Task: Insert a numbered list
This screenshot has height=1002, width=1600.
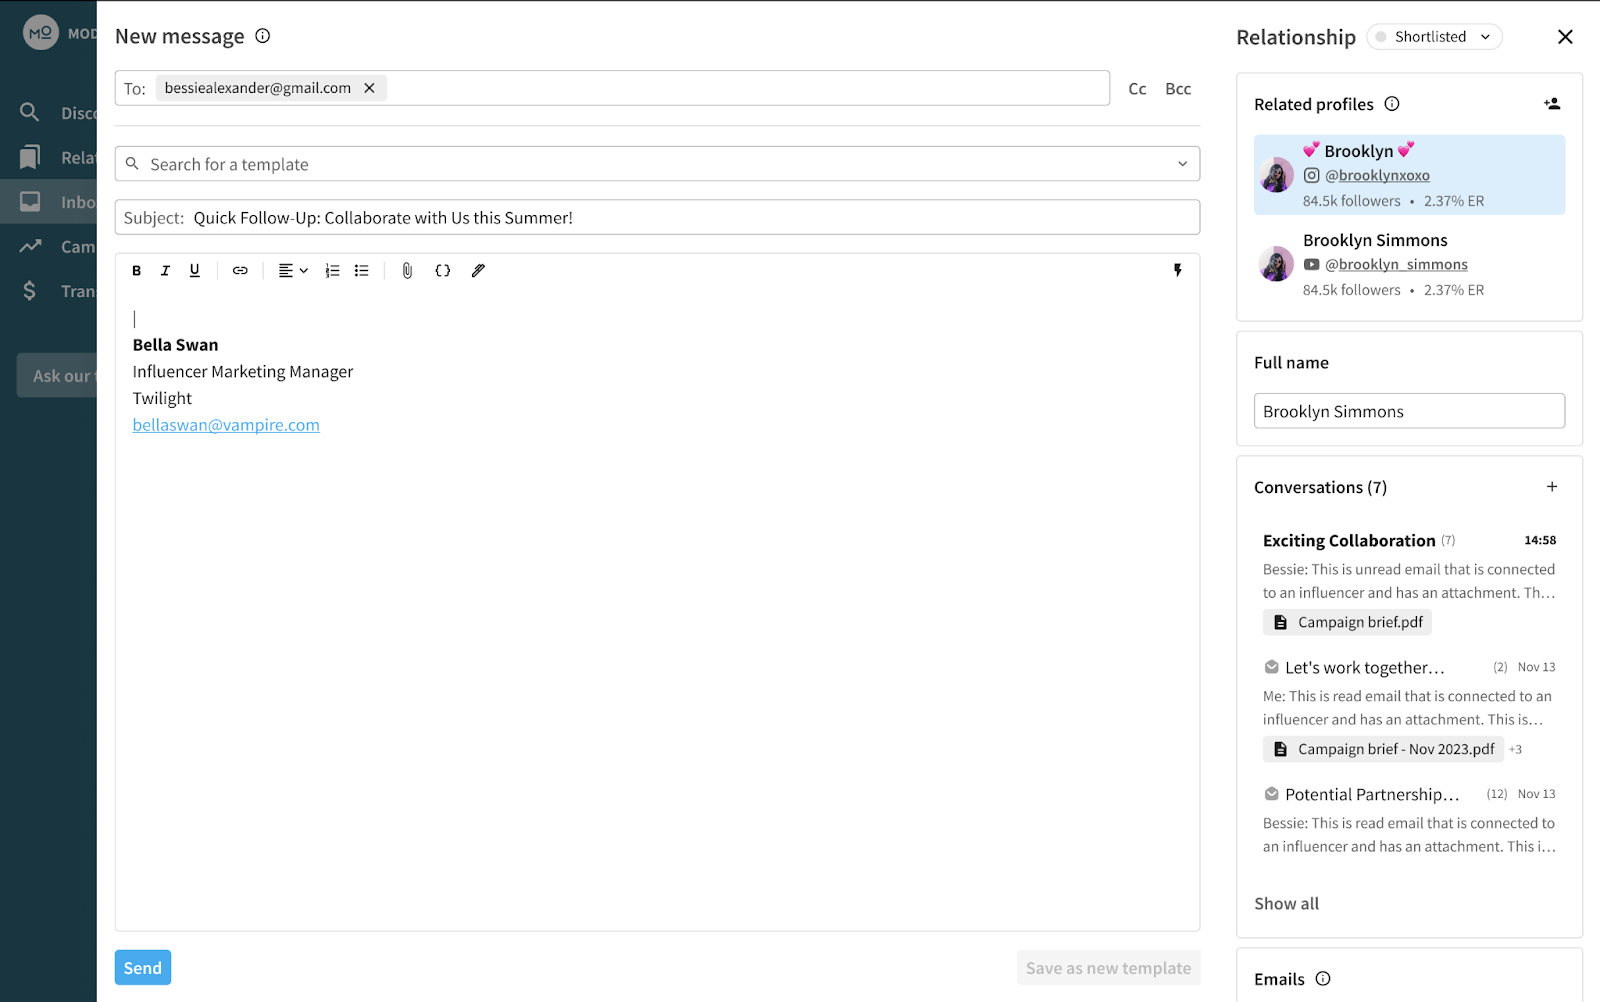Action: click(x=332, y=271)
